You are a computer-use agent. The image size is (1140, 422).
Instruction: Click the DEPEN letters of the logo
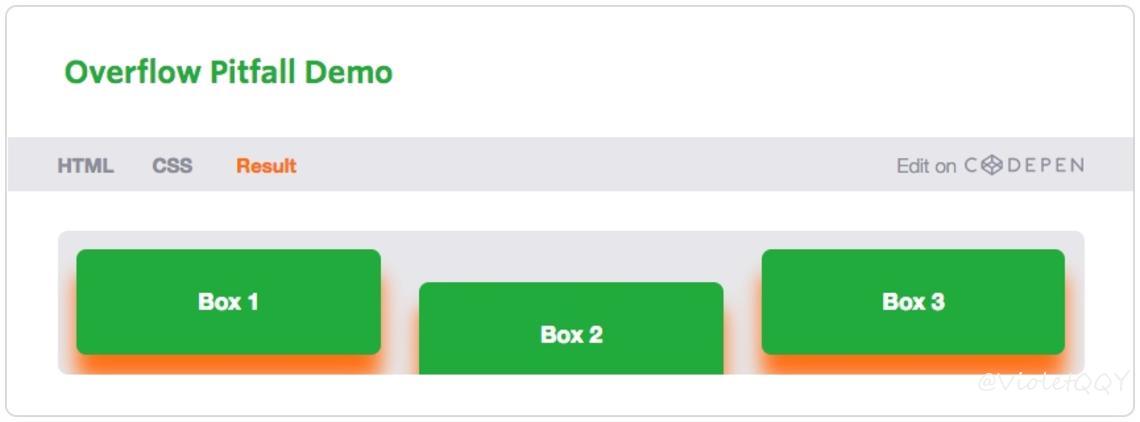(1045, 166)
